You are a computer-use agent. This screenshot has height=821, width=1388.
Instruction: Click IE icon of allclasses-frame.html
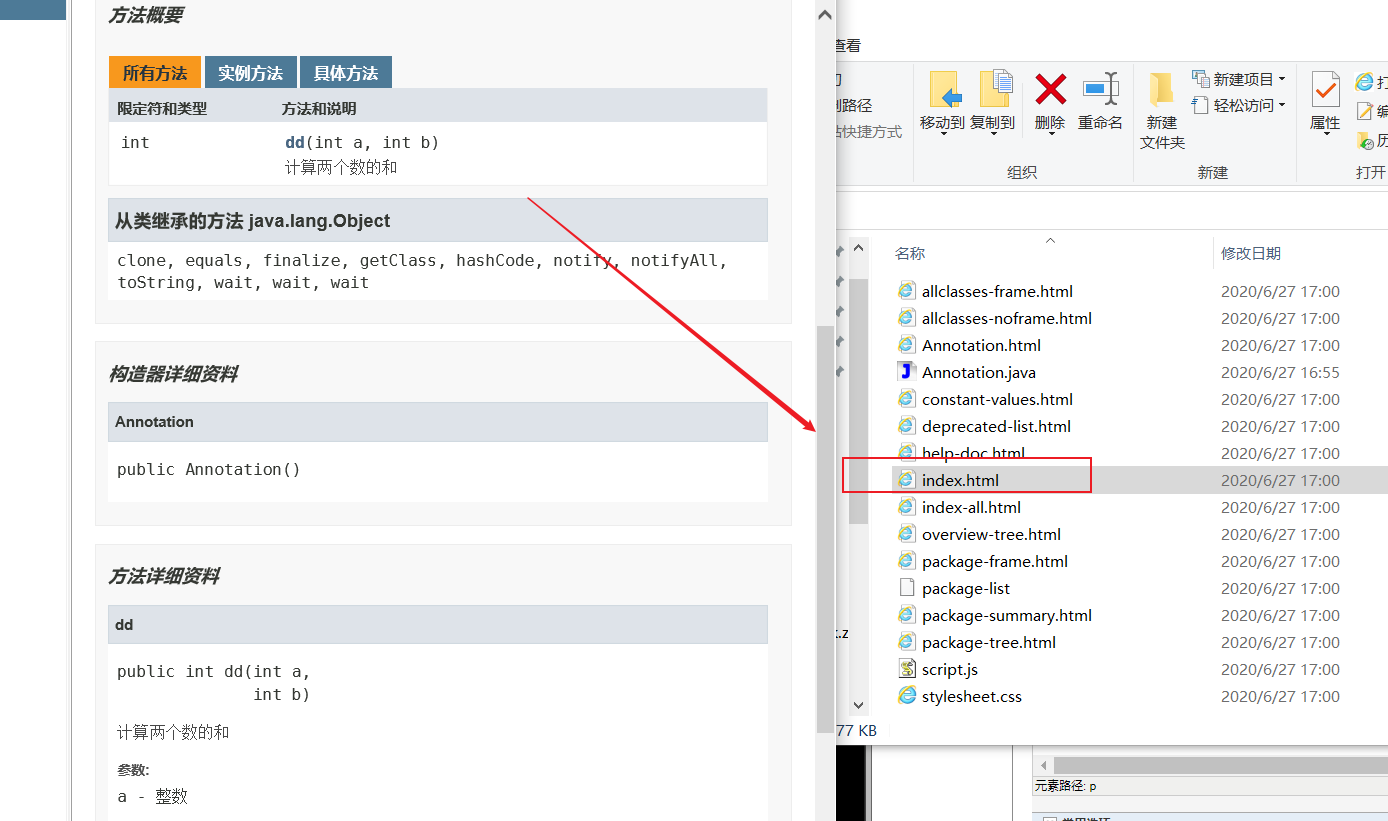click(x=907, y=291)
